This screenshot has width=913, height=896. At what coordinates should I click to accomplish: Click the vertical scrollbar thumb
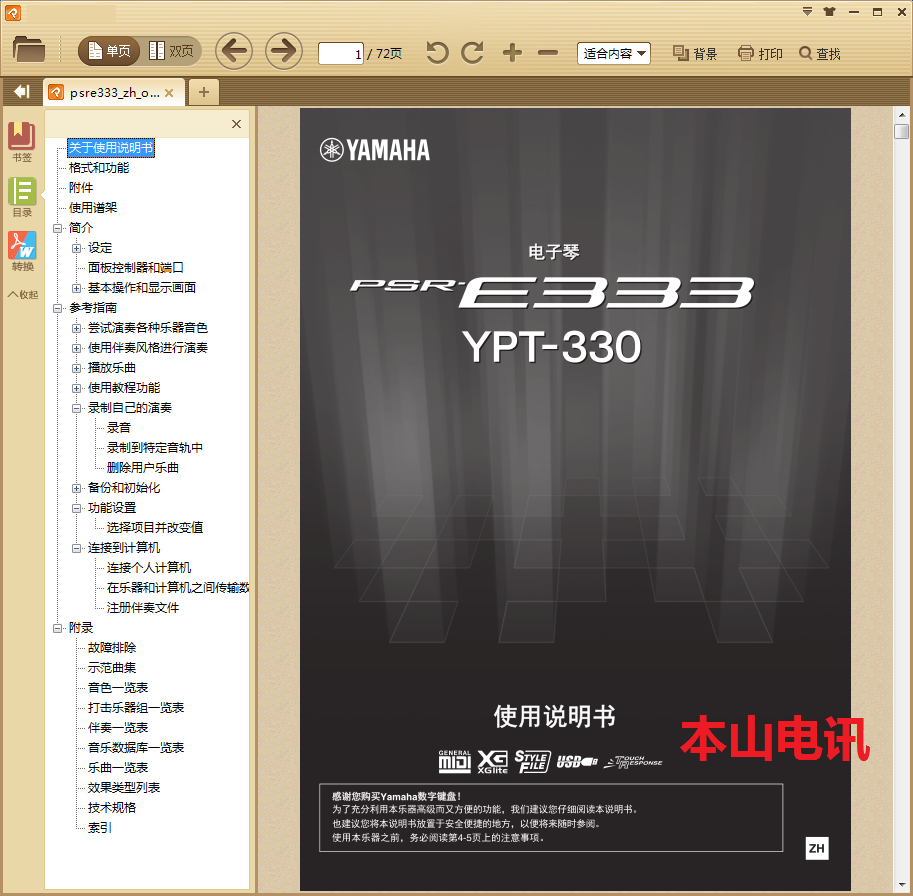(901, 131)
